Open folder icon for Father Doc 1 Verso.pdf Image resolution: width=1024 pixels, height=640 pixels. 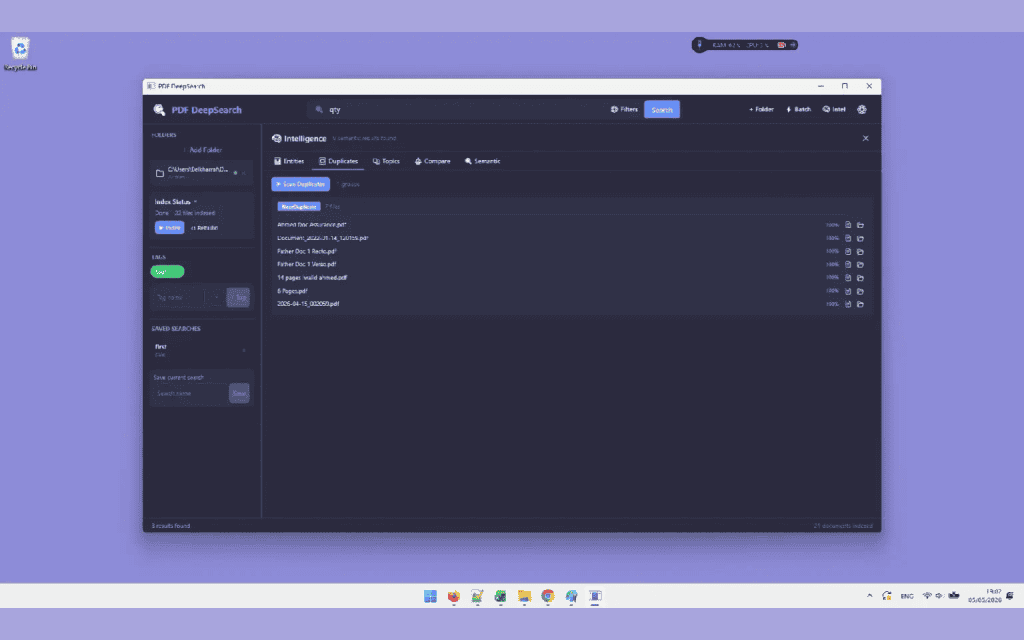click(860, 264)
